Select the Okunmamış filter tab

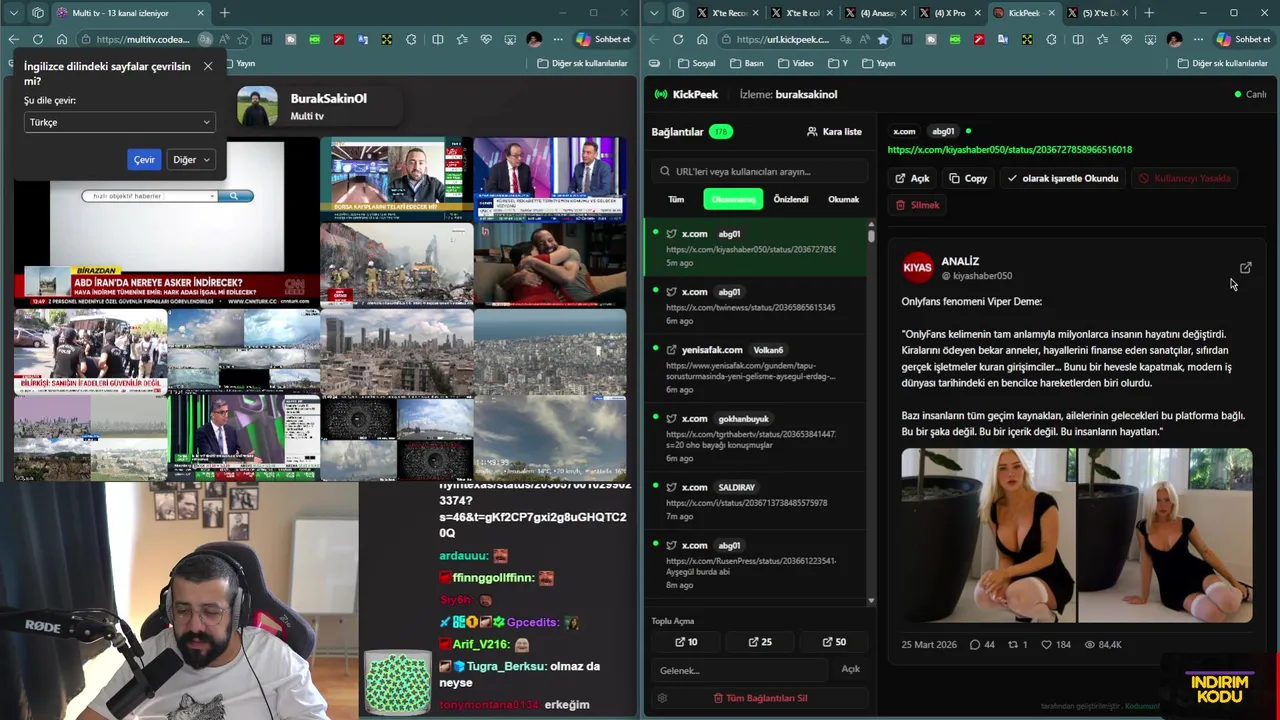coord(733,199)
